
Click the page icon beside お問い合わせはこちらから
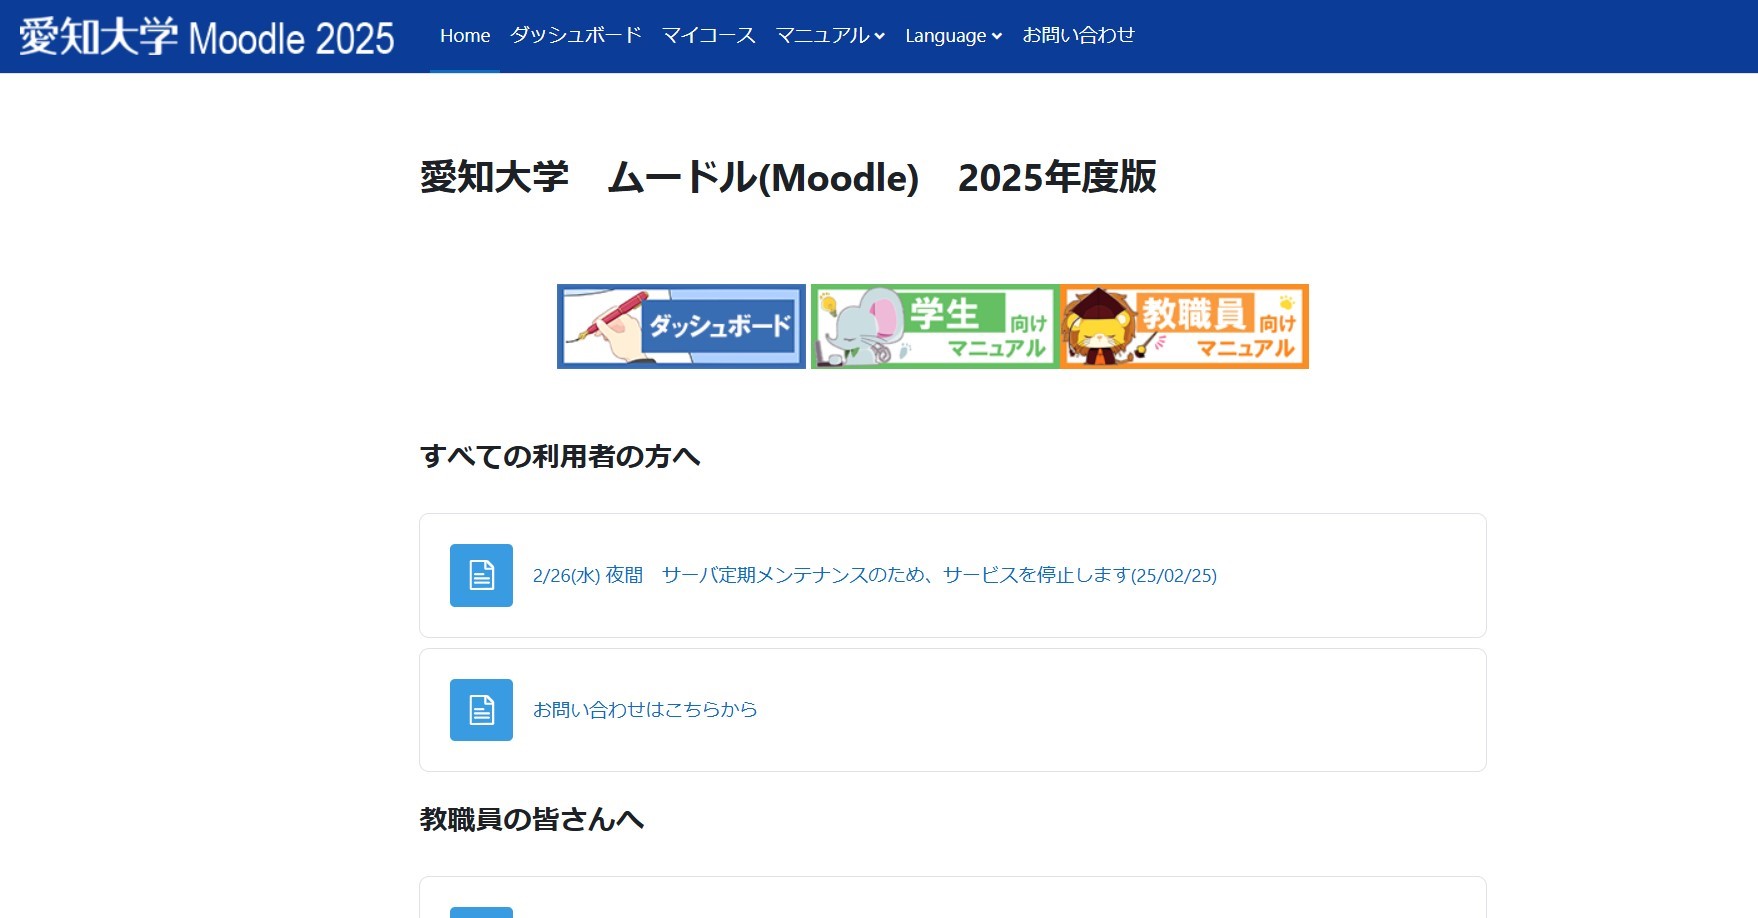[481, 710]
